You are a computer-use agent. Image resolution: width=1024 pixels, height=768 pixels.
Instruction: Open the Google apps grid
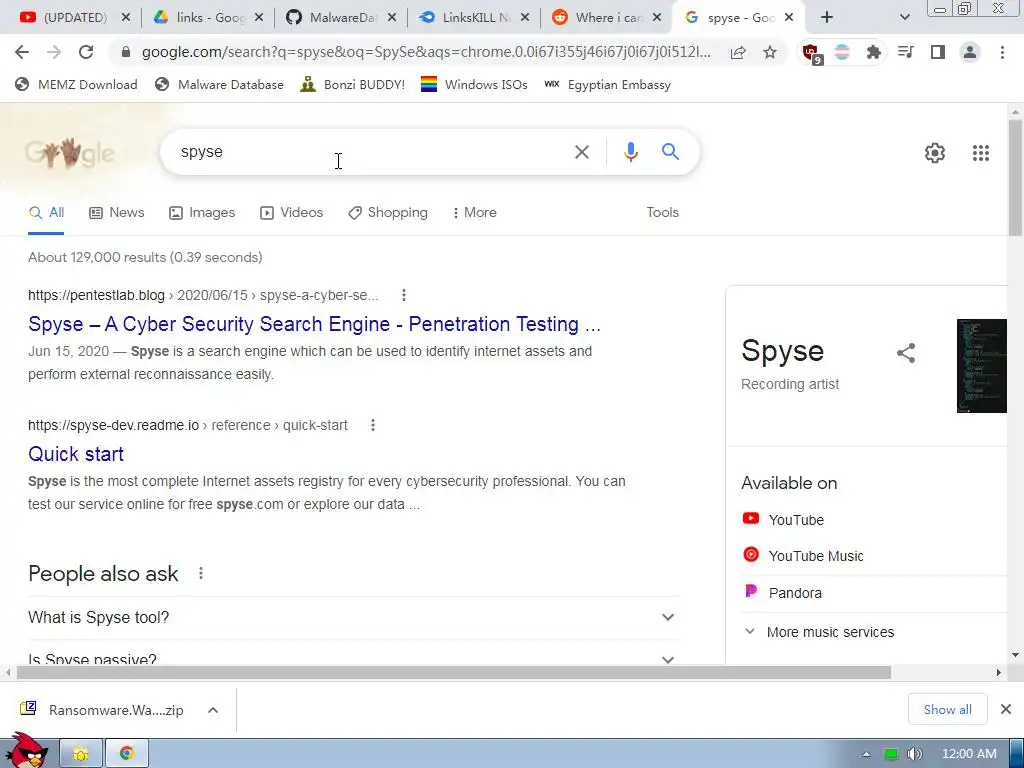980,153
